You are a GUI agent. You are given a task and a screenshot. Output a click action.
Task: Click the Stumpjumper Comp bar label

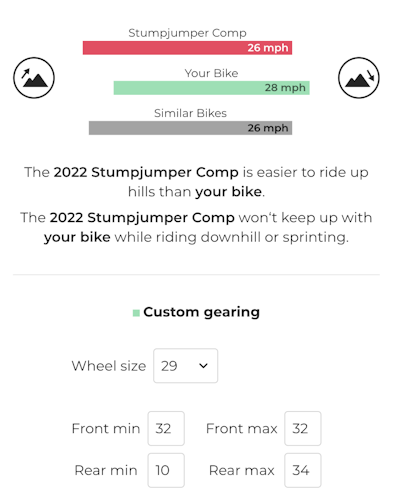(187, 33)
